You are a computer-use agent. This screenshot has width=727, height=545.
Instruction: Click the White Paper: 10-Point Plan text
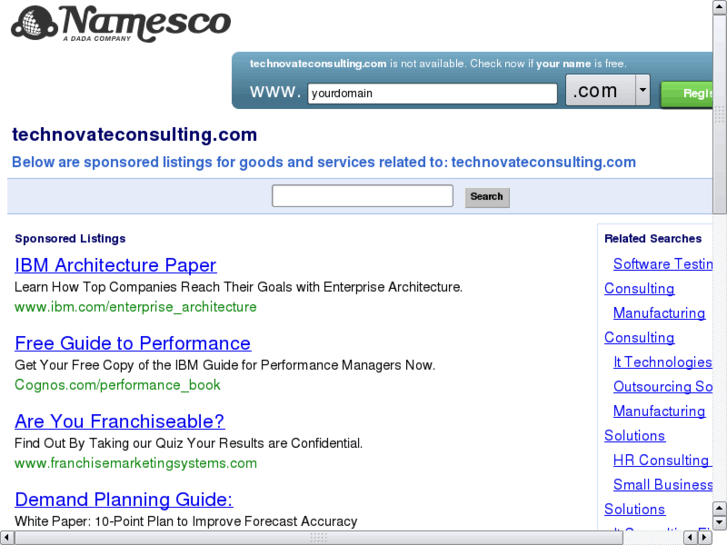(x=186, y=521)
